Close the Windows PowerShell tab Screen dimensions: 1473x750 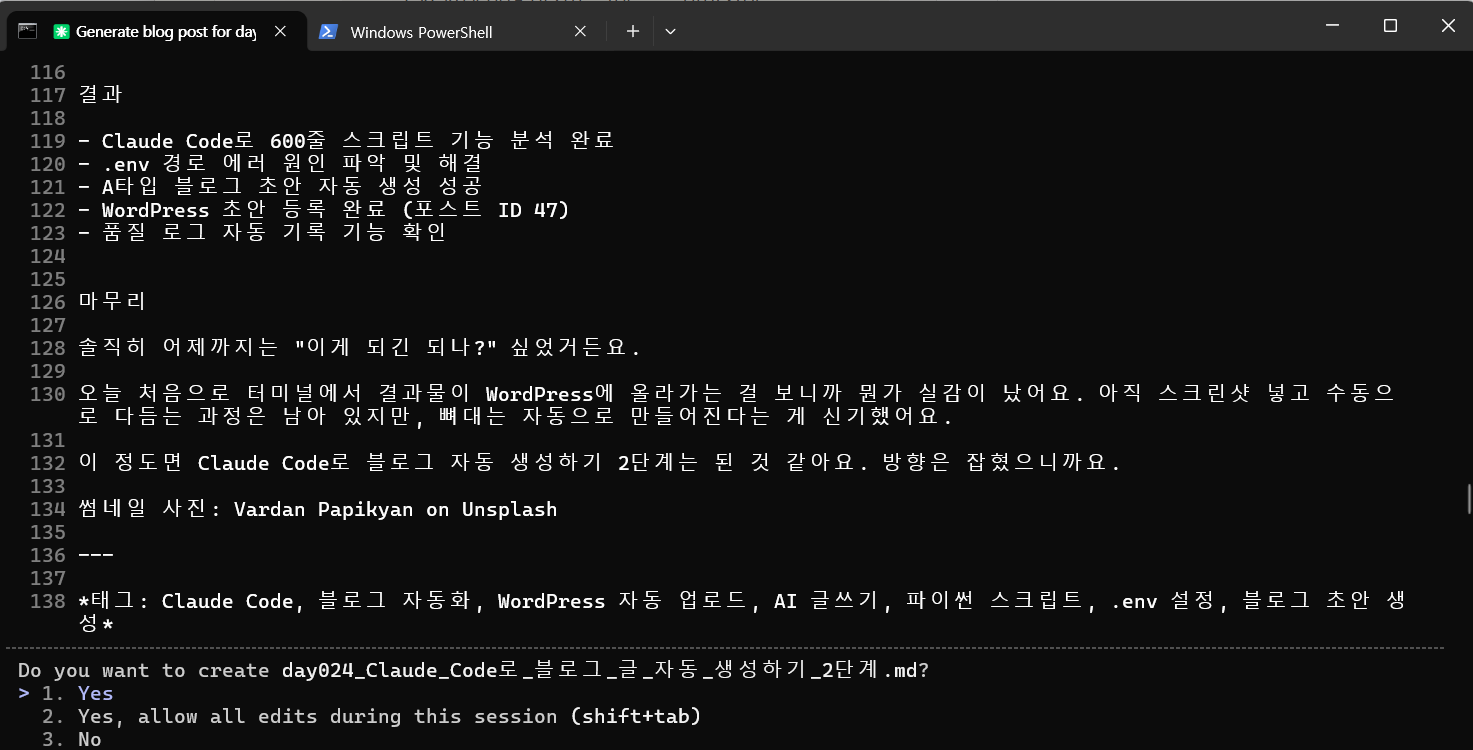click(580, 31)
